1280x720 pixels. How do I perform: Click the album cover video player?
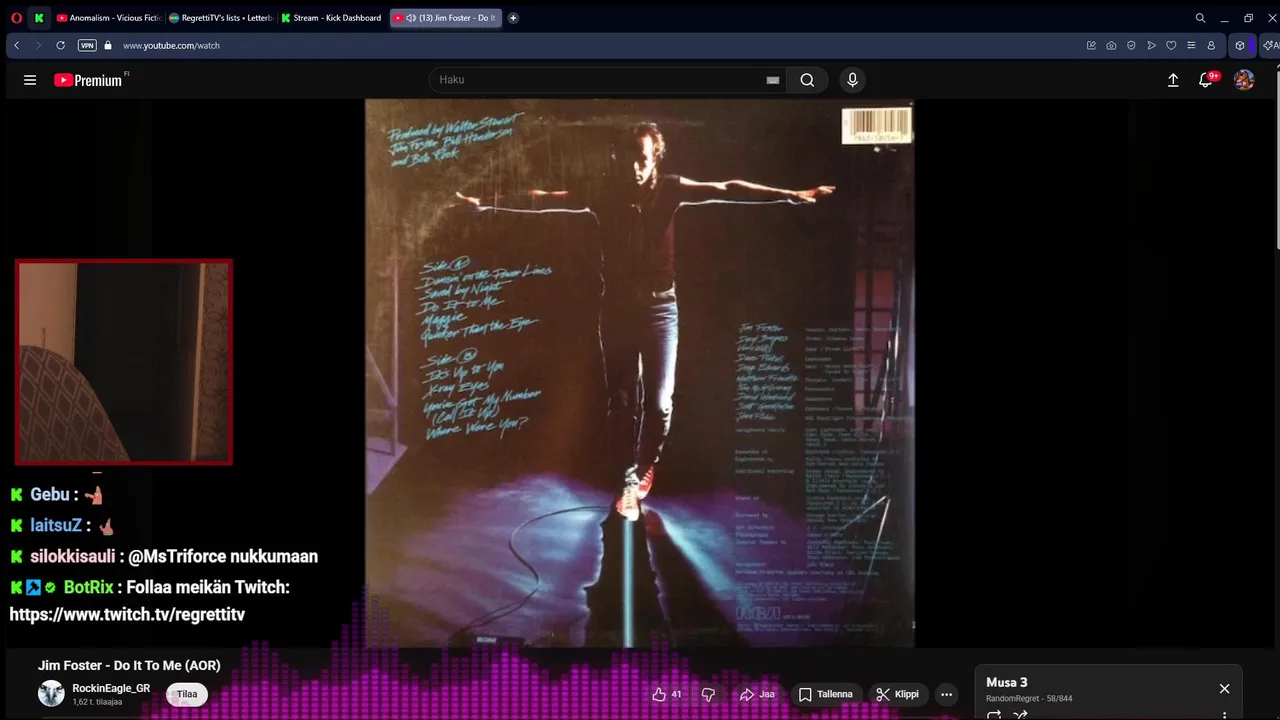639,373
